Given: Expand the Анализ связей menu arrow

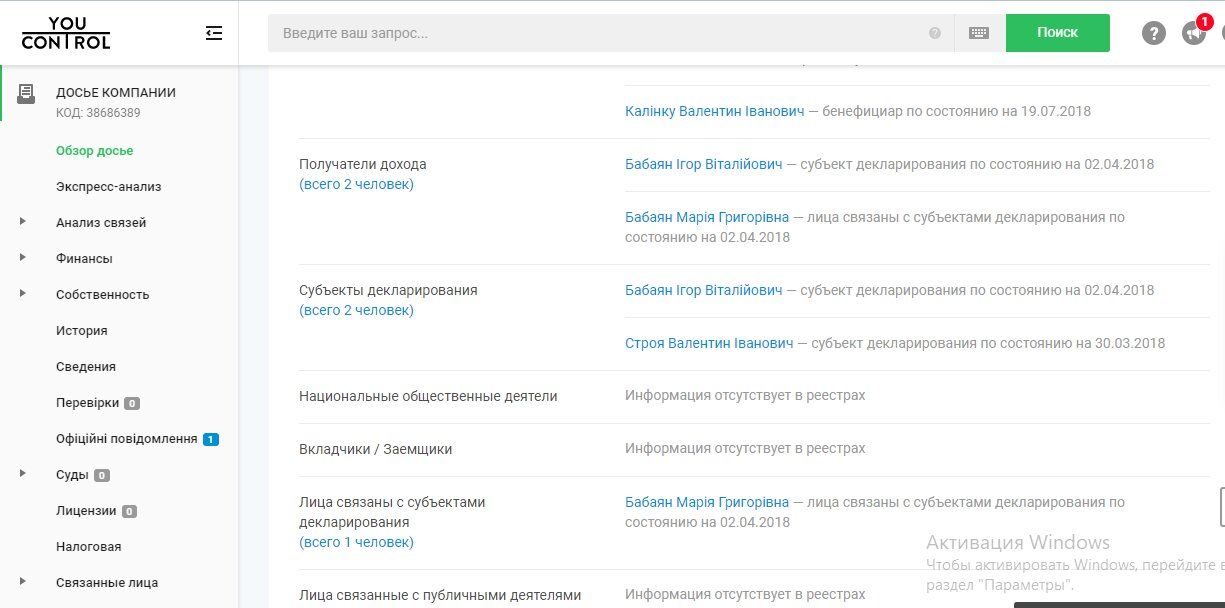Looking at the screenshot, I should tap(23, 222).
